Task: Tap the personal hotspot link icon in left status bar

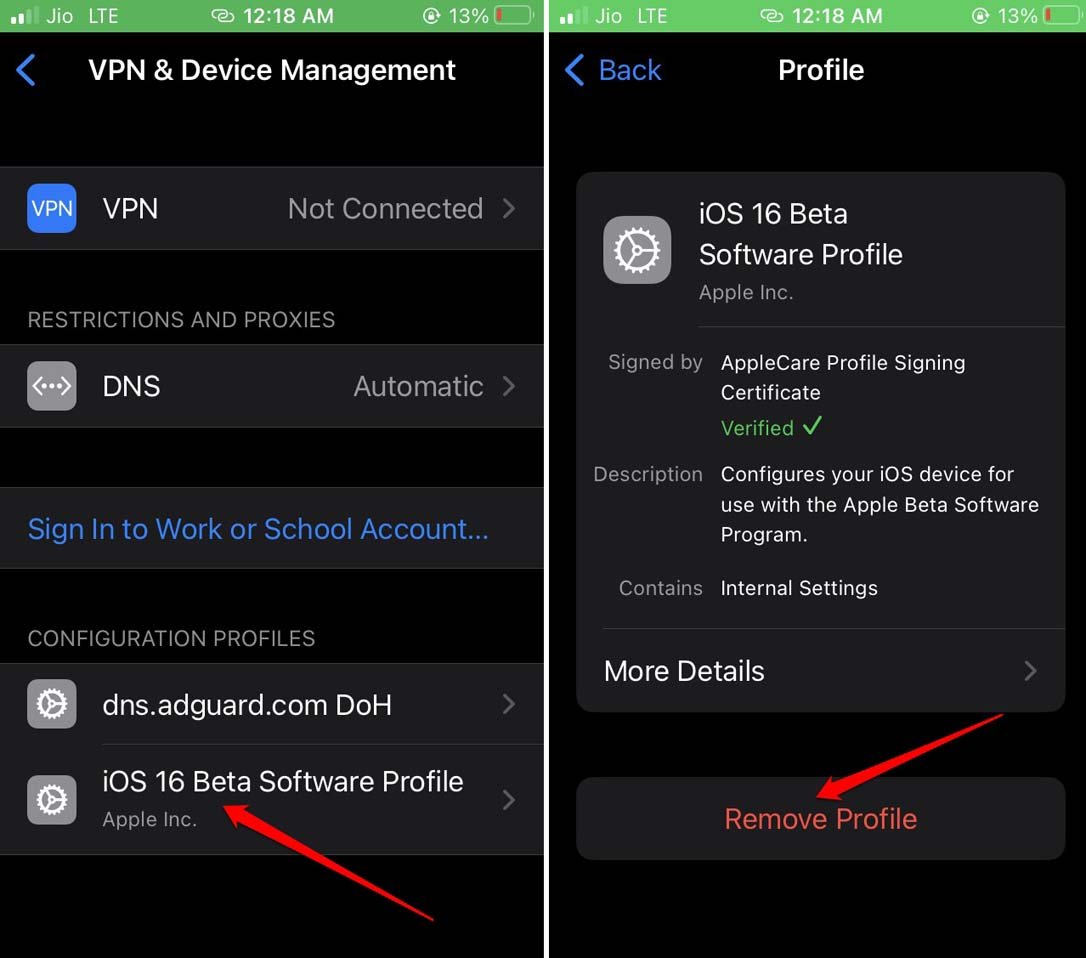Action: pos(223,15)
